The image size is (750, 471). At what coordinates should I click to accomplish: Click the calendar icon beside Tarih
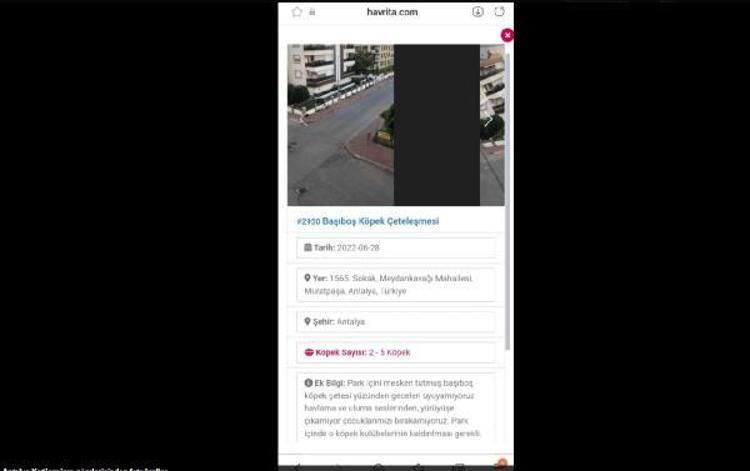[x=308, y=248]
